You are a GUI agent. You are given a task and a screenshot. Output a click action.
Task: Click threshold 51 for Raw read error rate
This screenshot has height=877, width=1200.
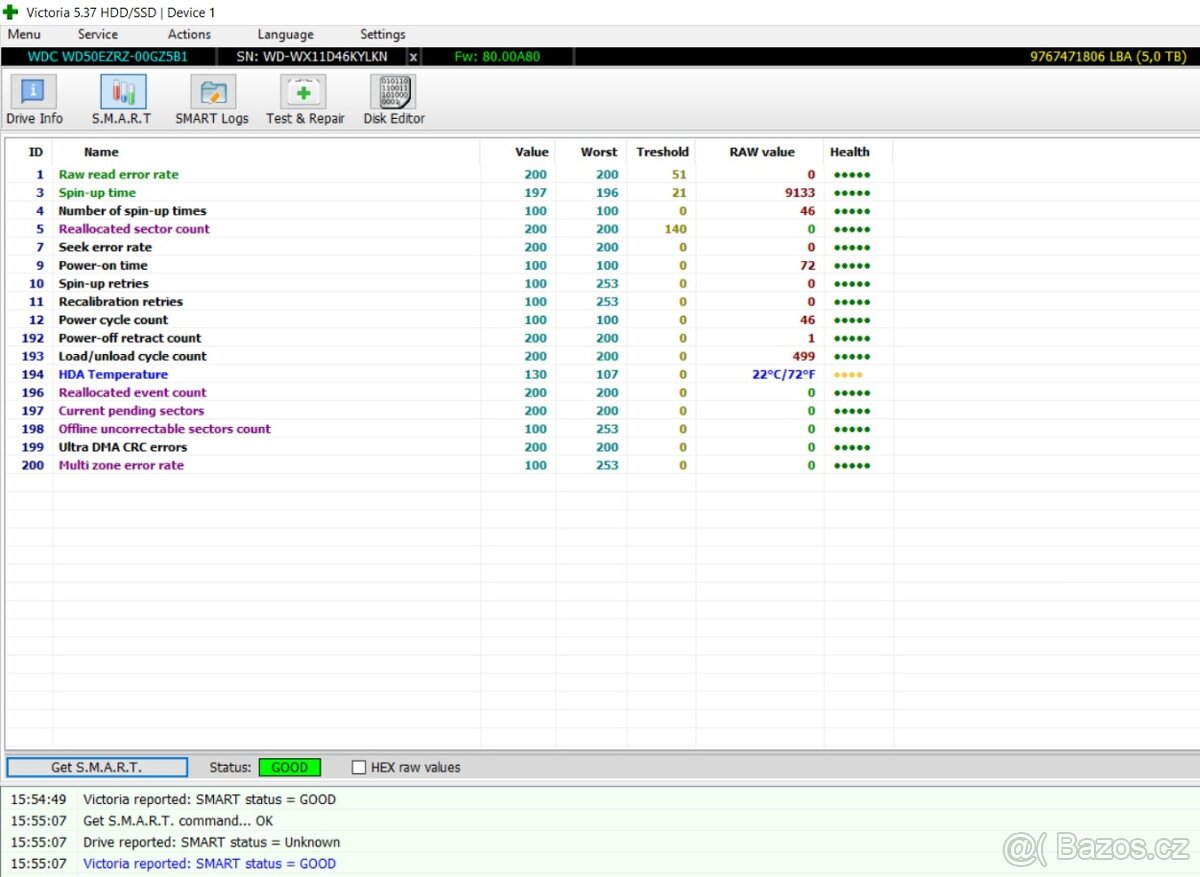tap(679, 174)
